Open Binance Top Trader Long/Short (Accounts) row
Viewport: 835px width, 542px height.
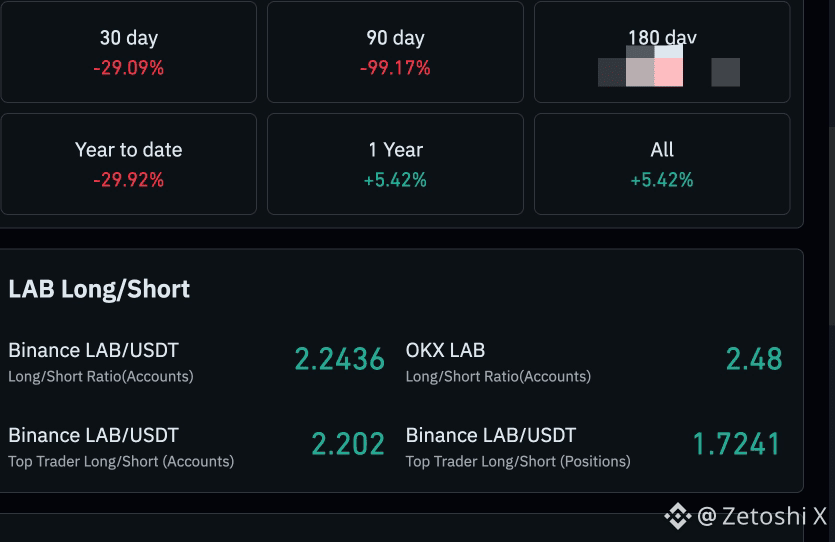(x=197, y=447)
